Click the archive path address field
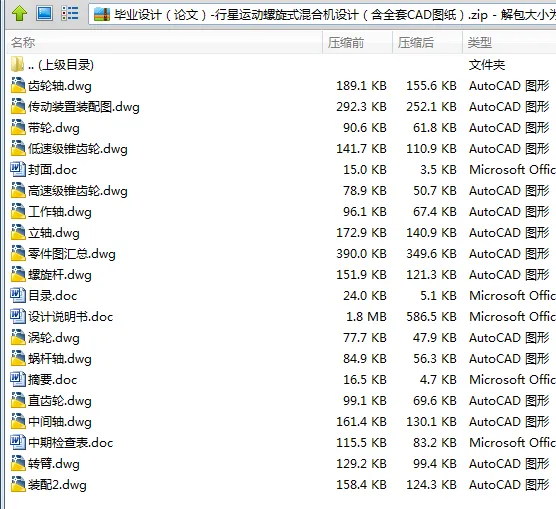This screenshot has width=556, height=509. (322, 15)
